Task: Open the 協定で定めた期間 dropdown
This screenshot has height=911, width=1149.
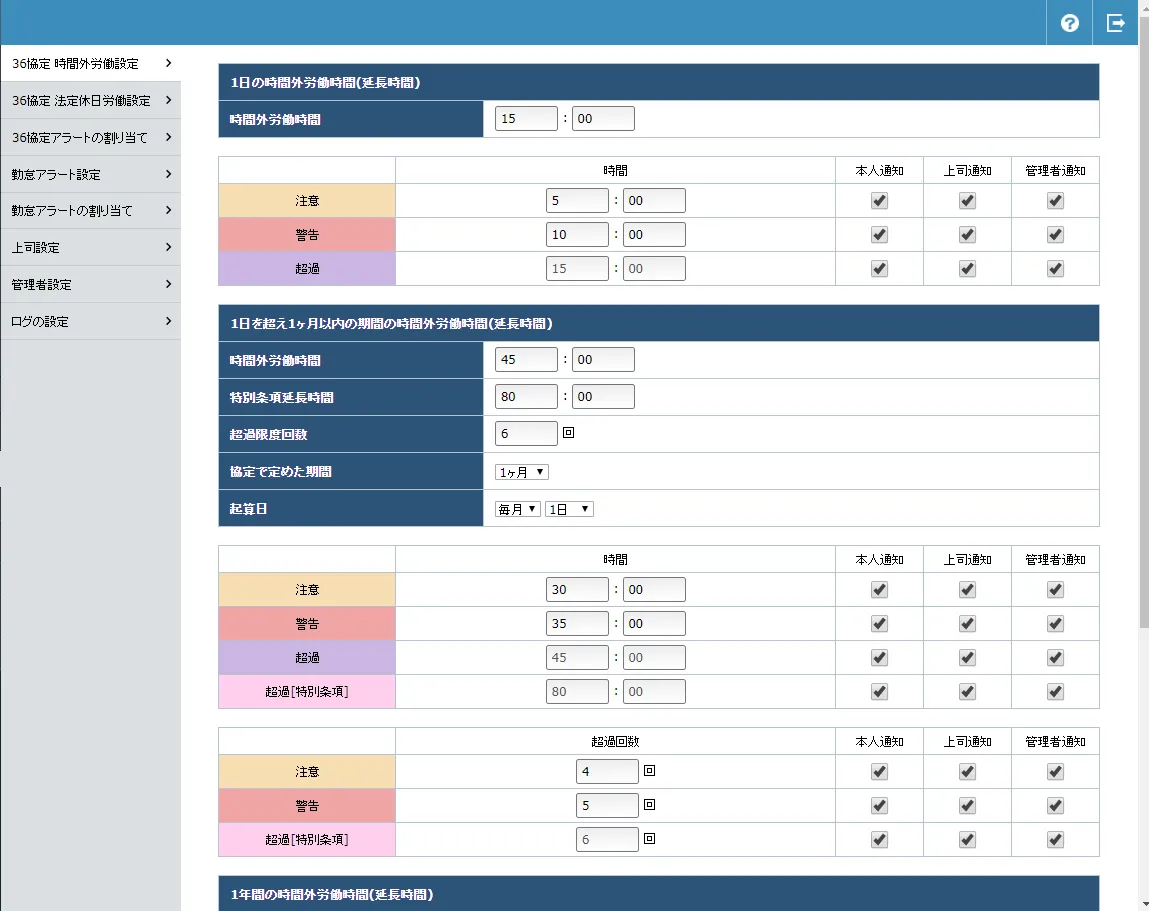Action: point(522,472)
